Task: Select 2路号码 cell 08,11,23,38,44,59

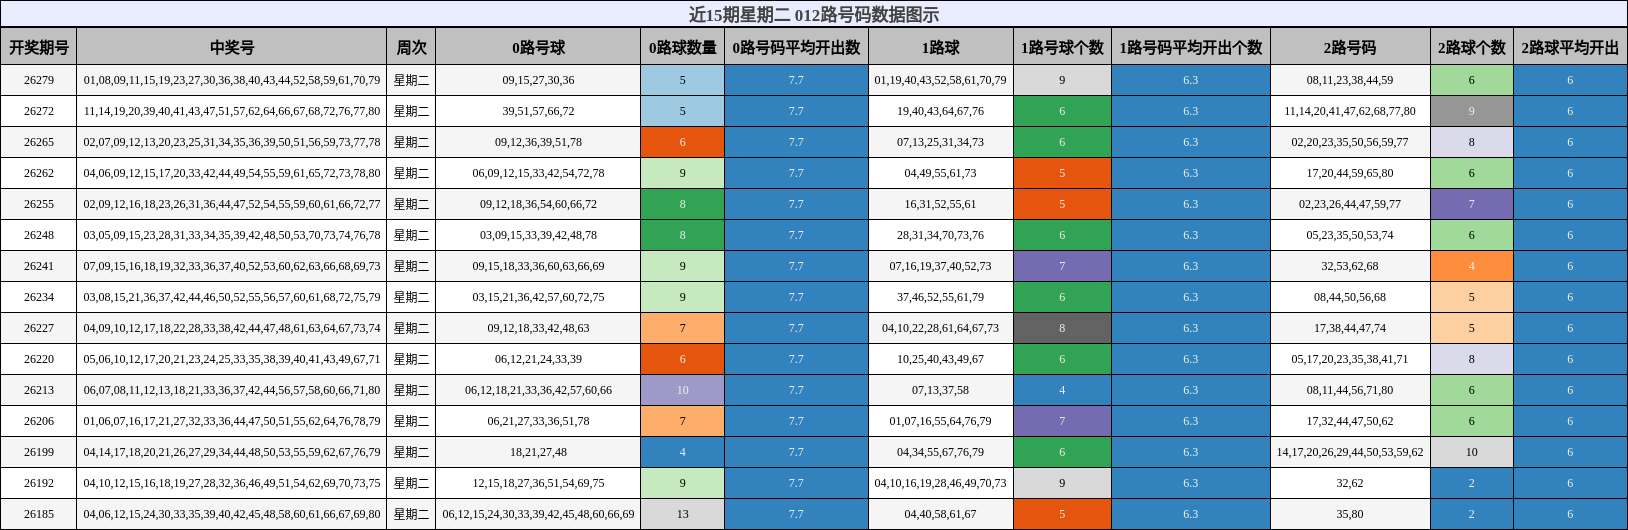Action: 1350,80
